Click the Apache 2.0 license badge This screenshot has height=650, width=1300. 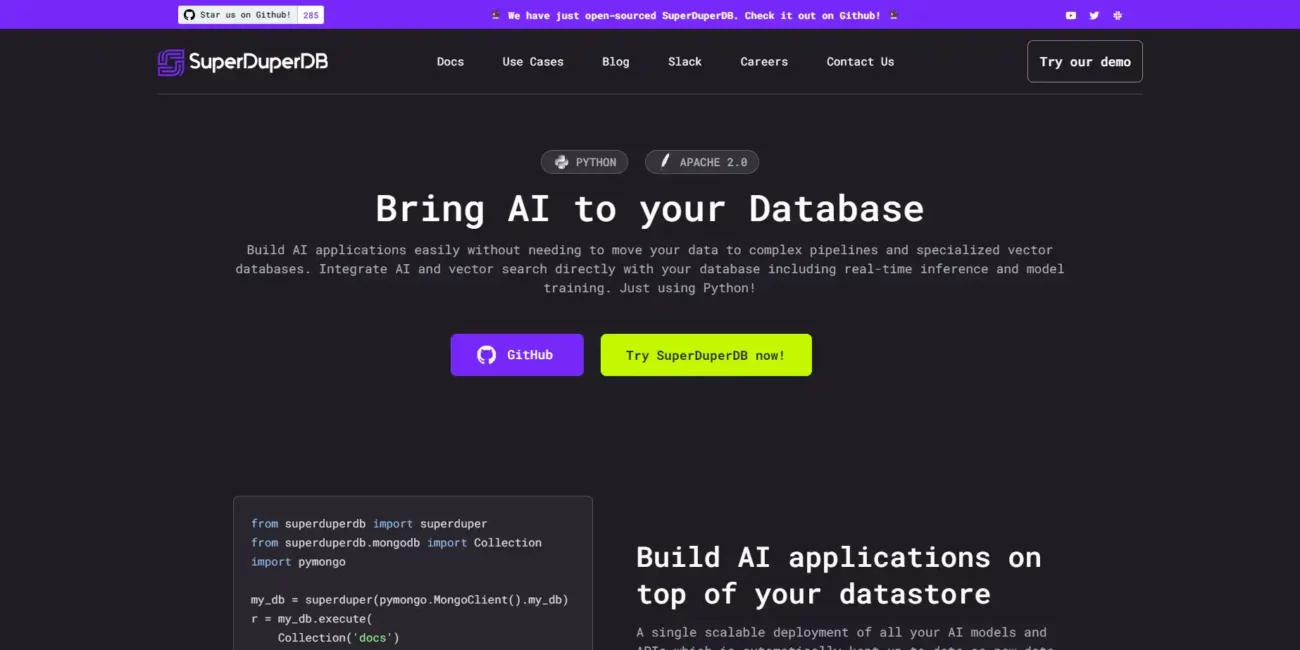click(x=702, y=162)
